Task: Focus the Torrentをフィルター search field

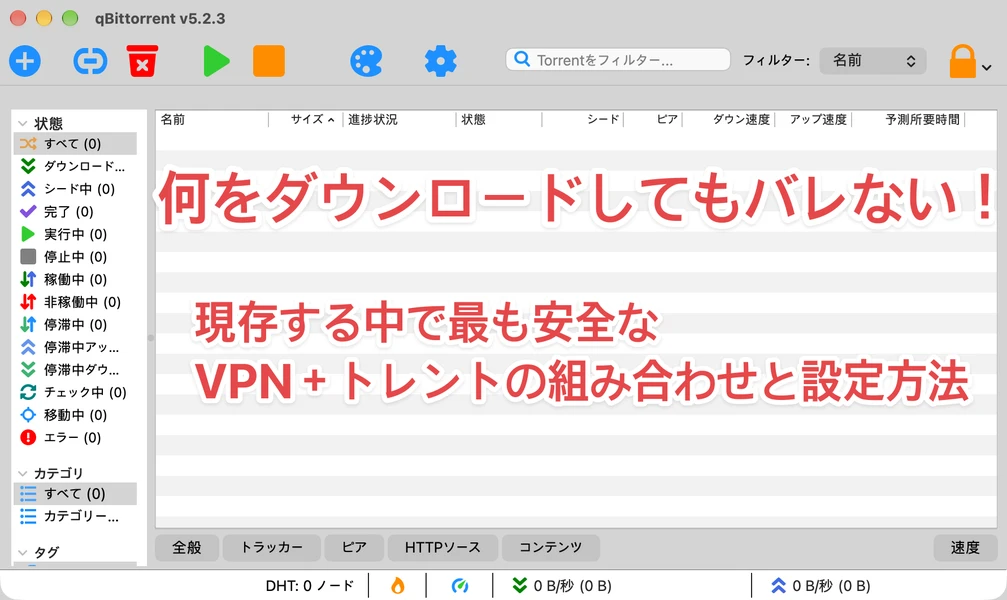Action: pos(618,60)
